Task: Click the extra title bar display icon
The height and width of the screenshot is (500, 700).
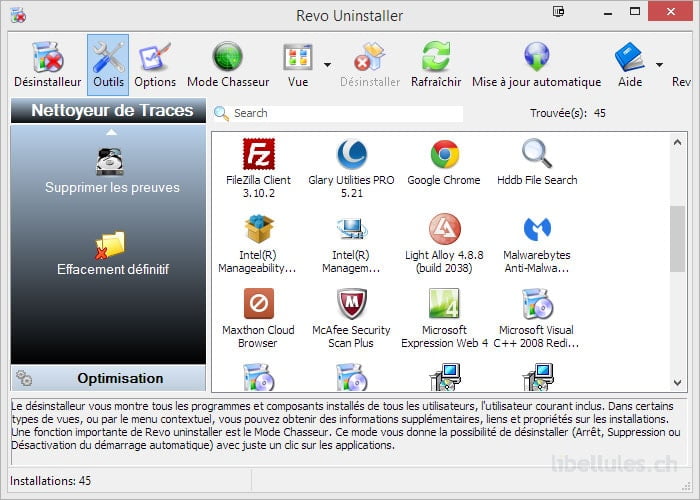Action: tap(558, 11)
